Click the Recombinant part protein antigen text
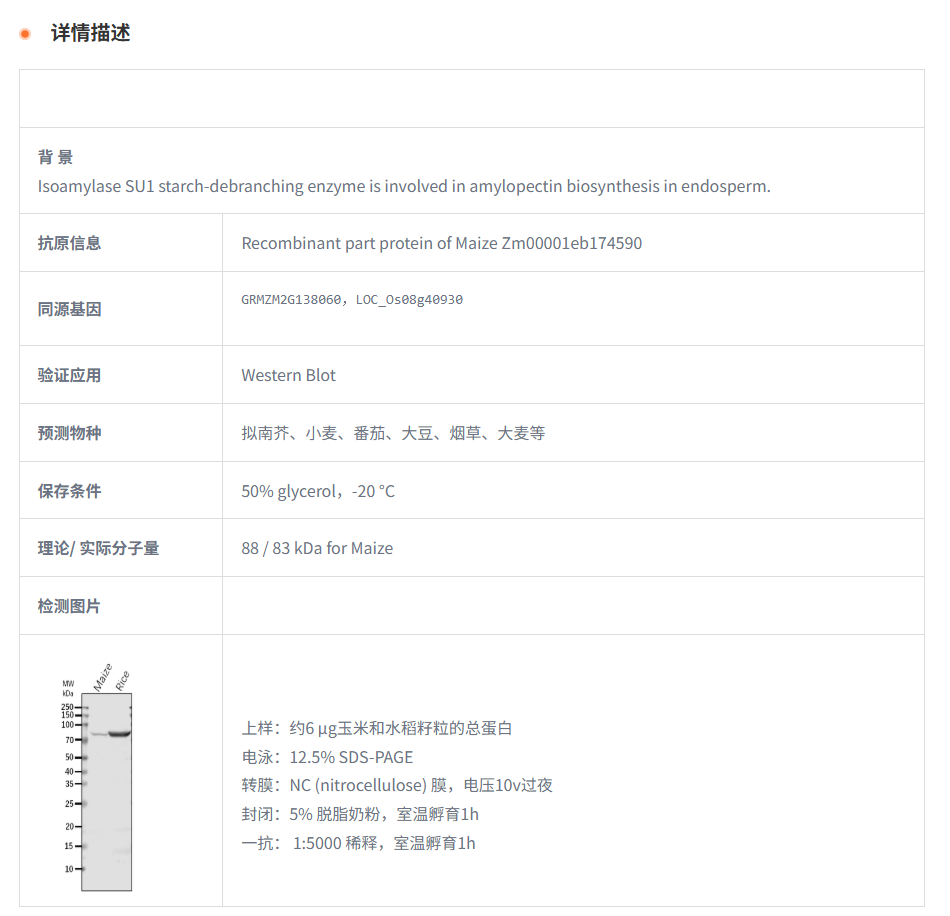Image resolution: width=950 pixels, height=916 pixels. click(441, 243)
